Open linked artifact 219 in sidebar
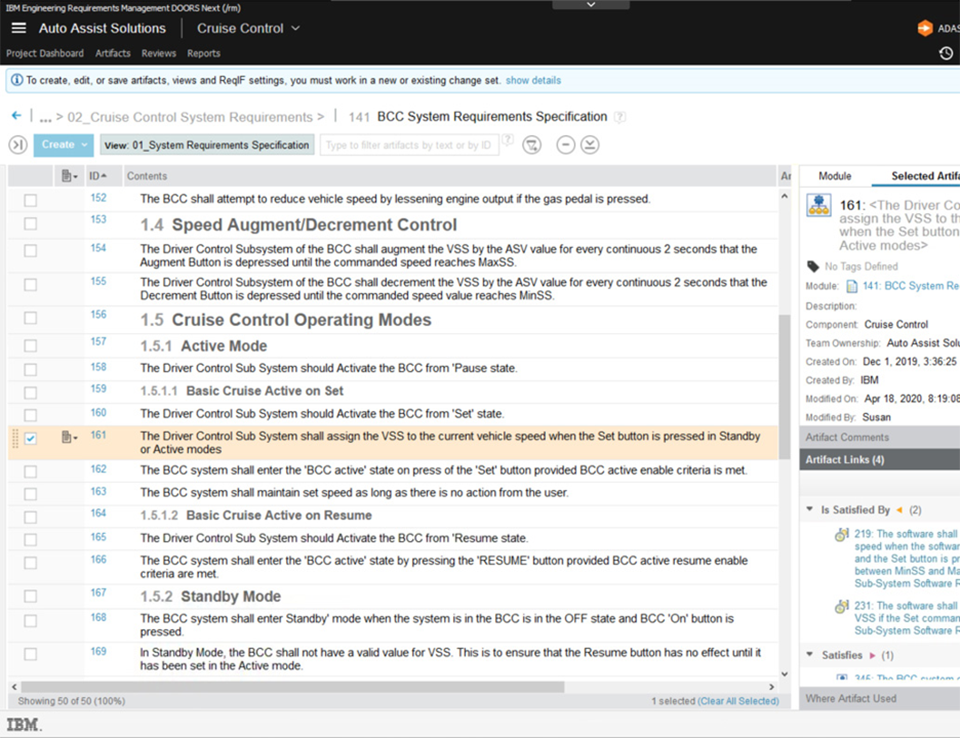Screen dimensions: 960x738 click(906, 558)
